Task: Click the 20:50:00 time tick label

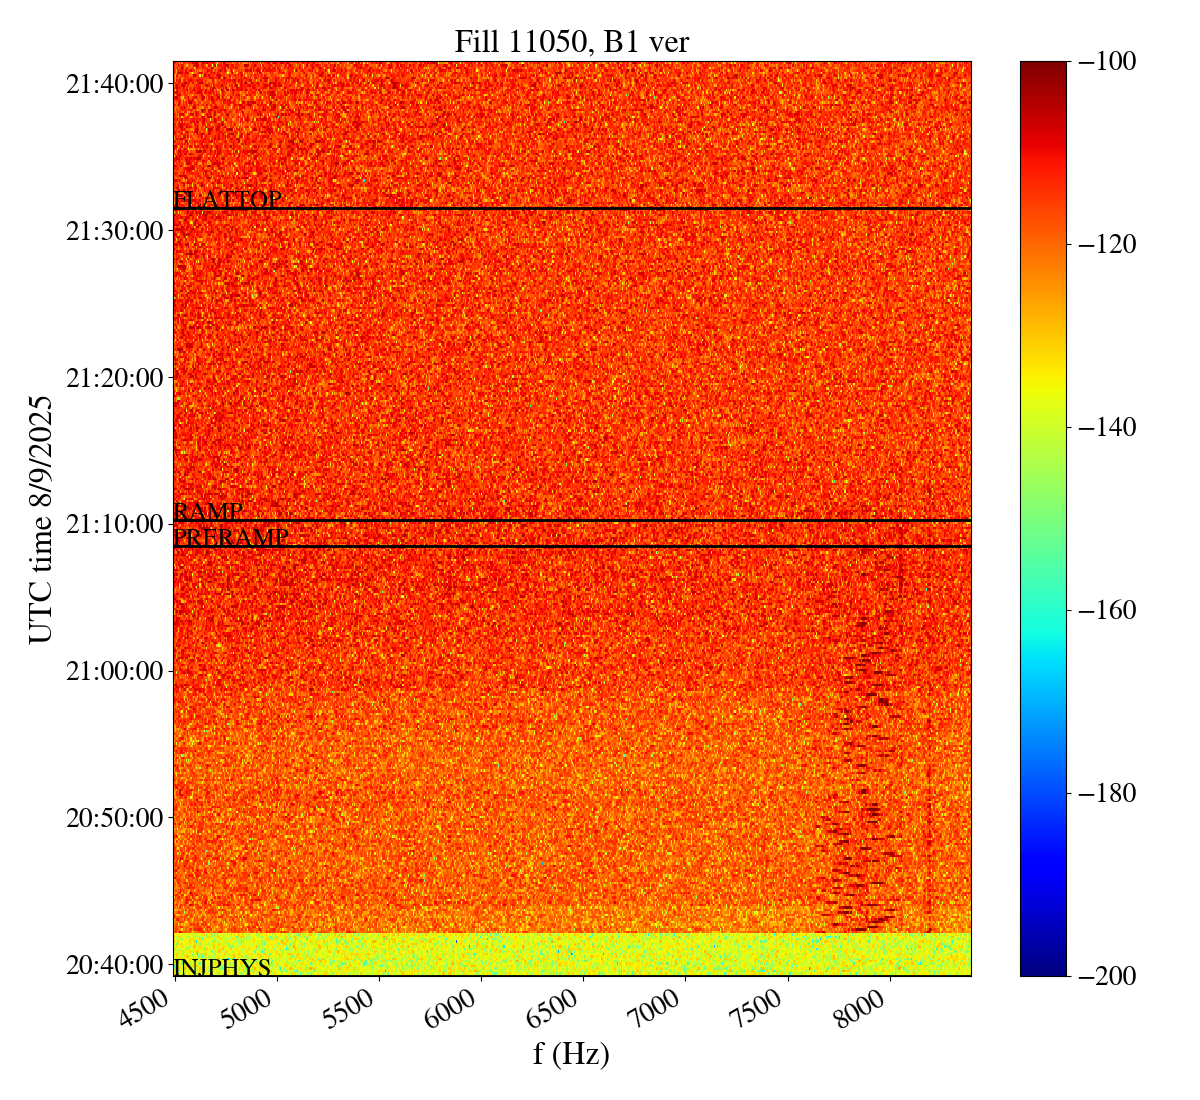Action: coord(114,818)
